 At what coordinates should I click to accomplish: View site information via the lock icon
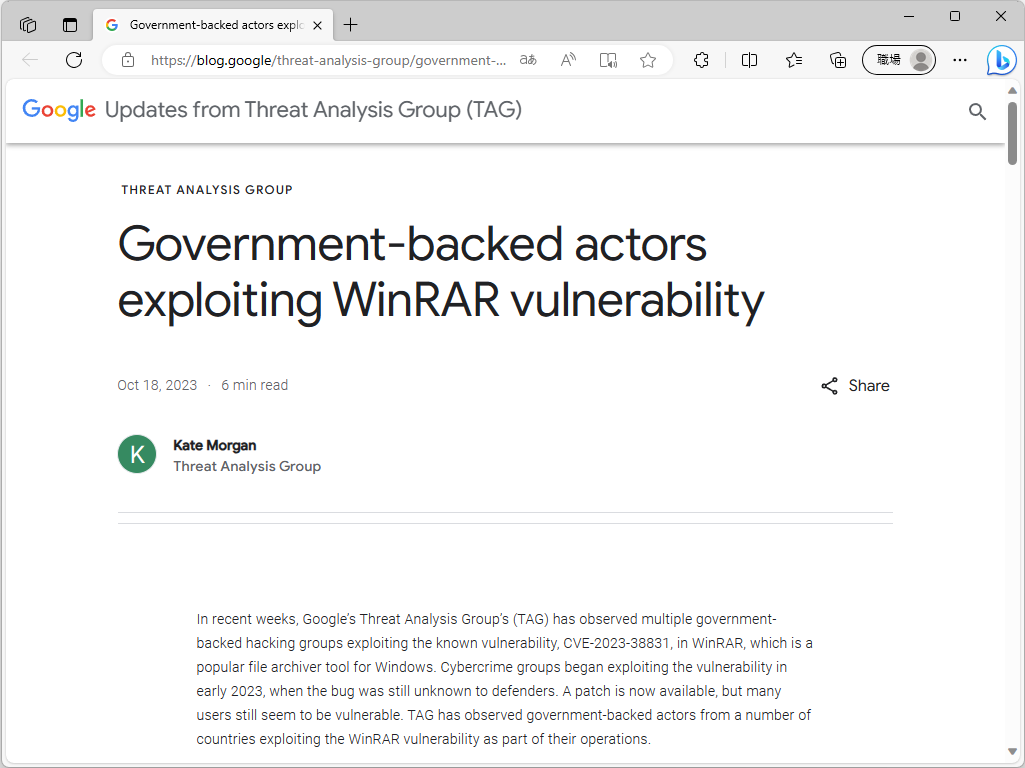pos(127,60)
